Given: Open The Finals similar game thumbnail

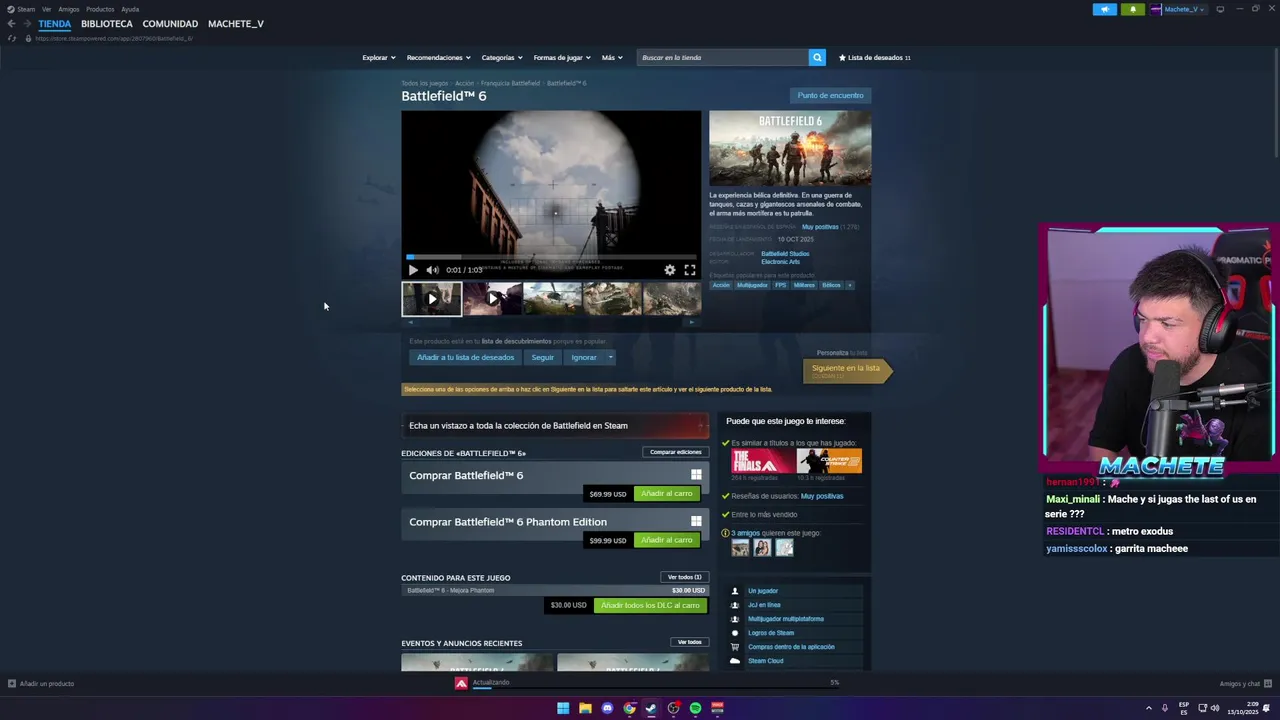Looking at the screenshot, I should pyautogui.click(x=763, y=461).
